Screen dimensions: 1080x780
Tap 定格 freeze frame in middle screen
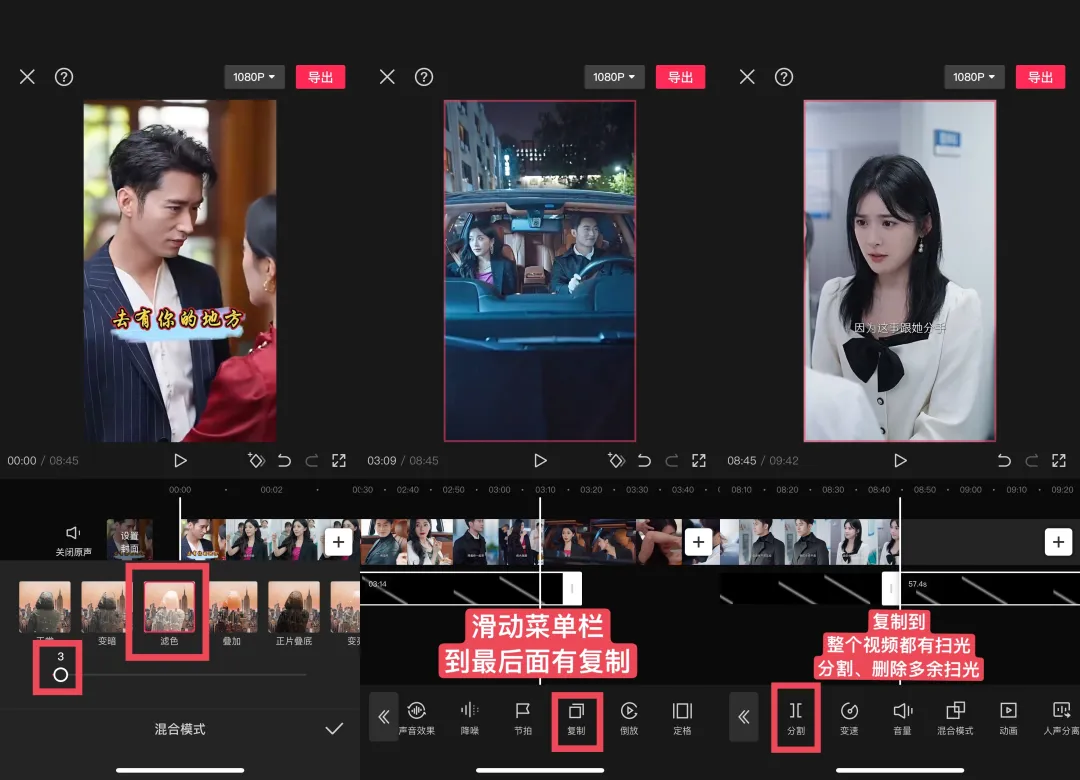(x=682, y=718)
